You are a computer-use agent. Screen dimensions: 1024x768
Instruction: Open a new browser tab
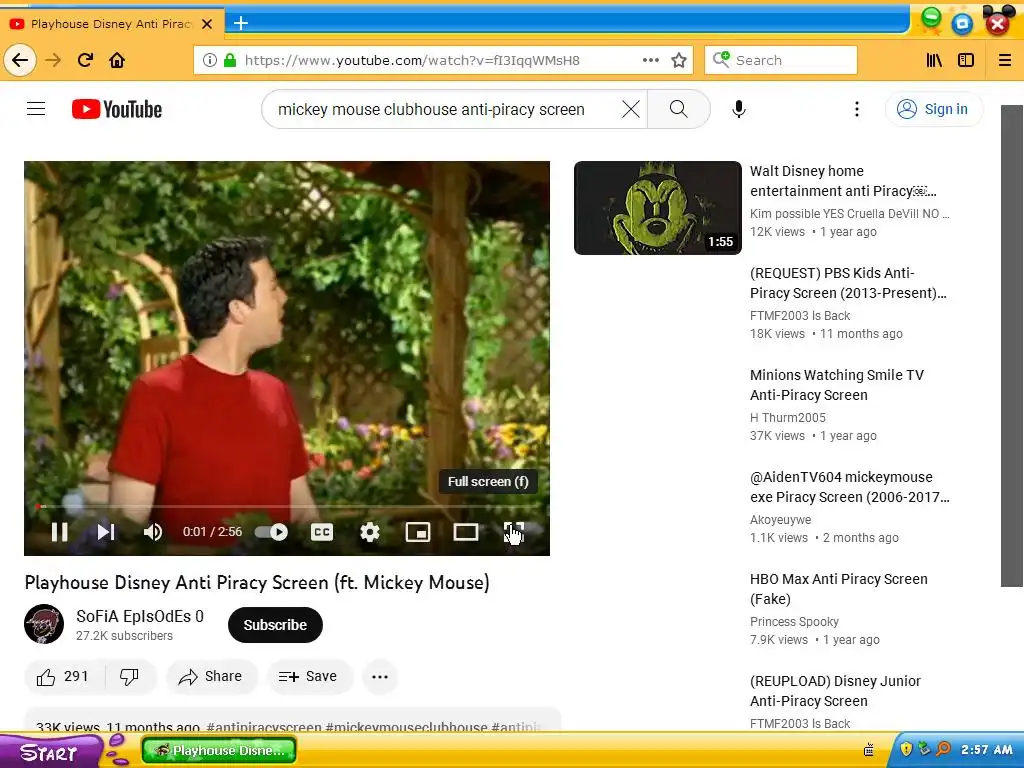pyautogui.click(x=240, y=24)
